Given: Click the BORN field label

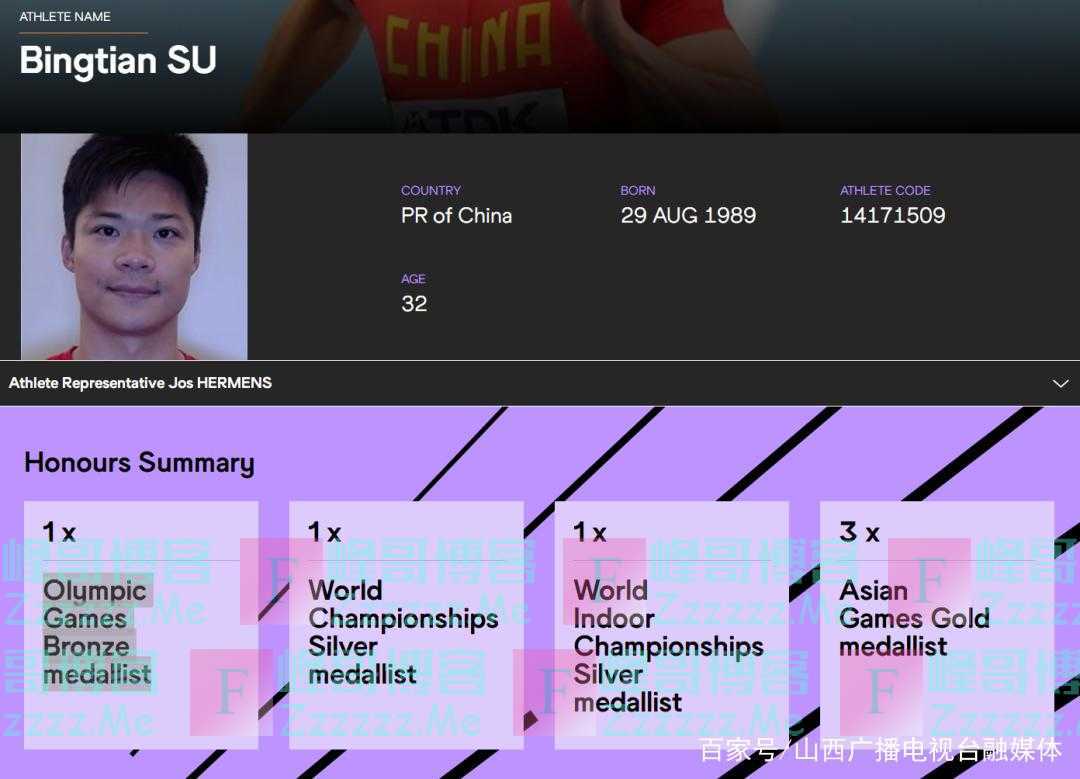Looking at the screenshot, I should point(638,191).
